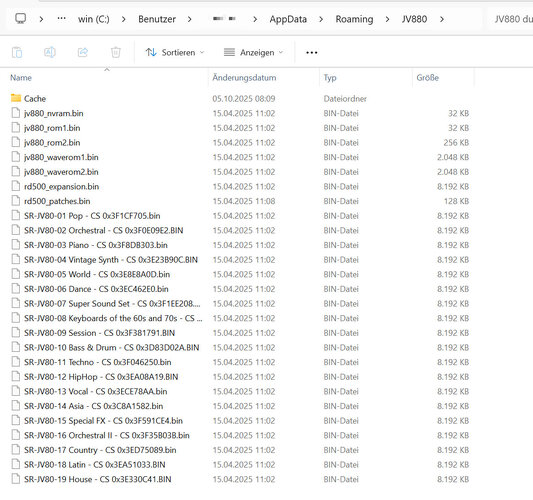Open the hidden path ellipsis in breadcrumb
Screen dimensions: 533x500
(62, 19)
